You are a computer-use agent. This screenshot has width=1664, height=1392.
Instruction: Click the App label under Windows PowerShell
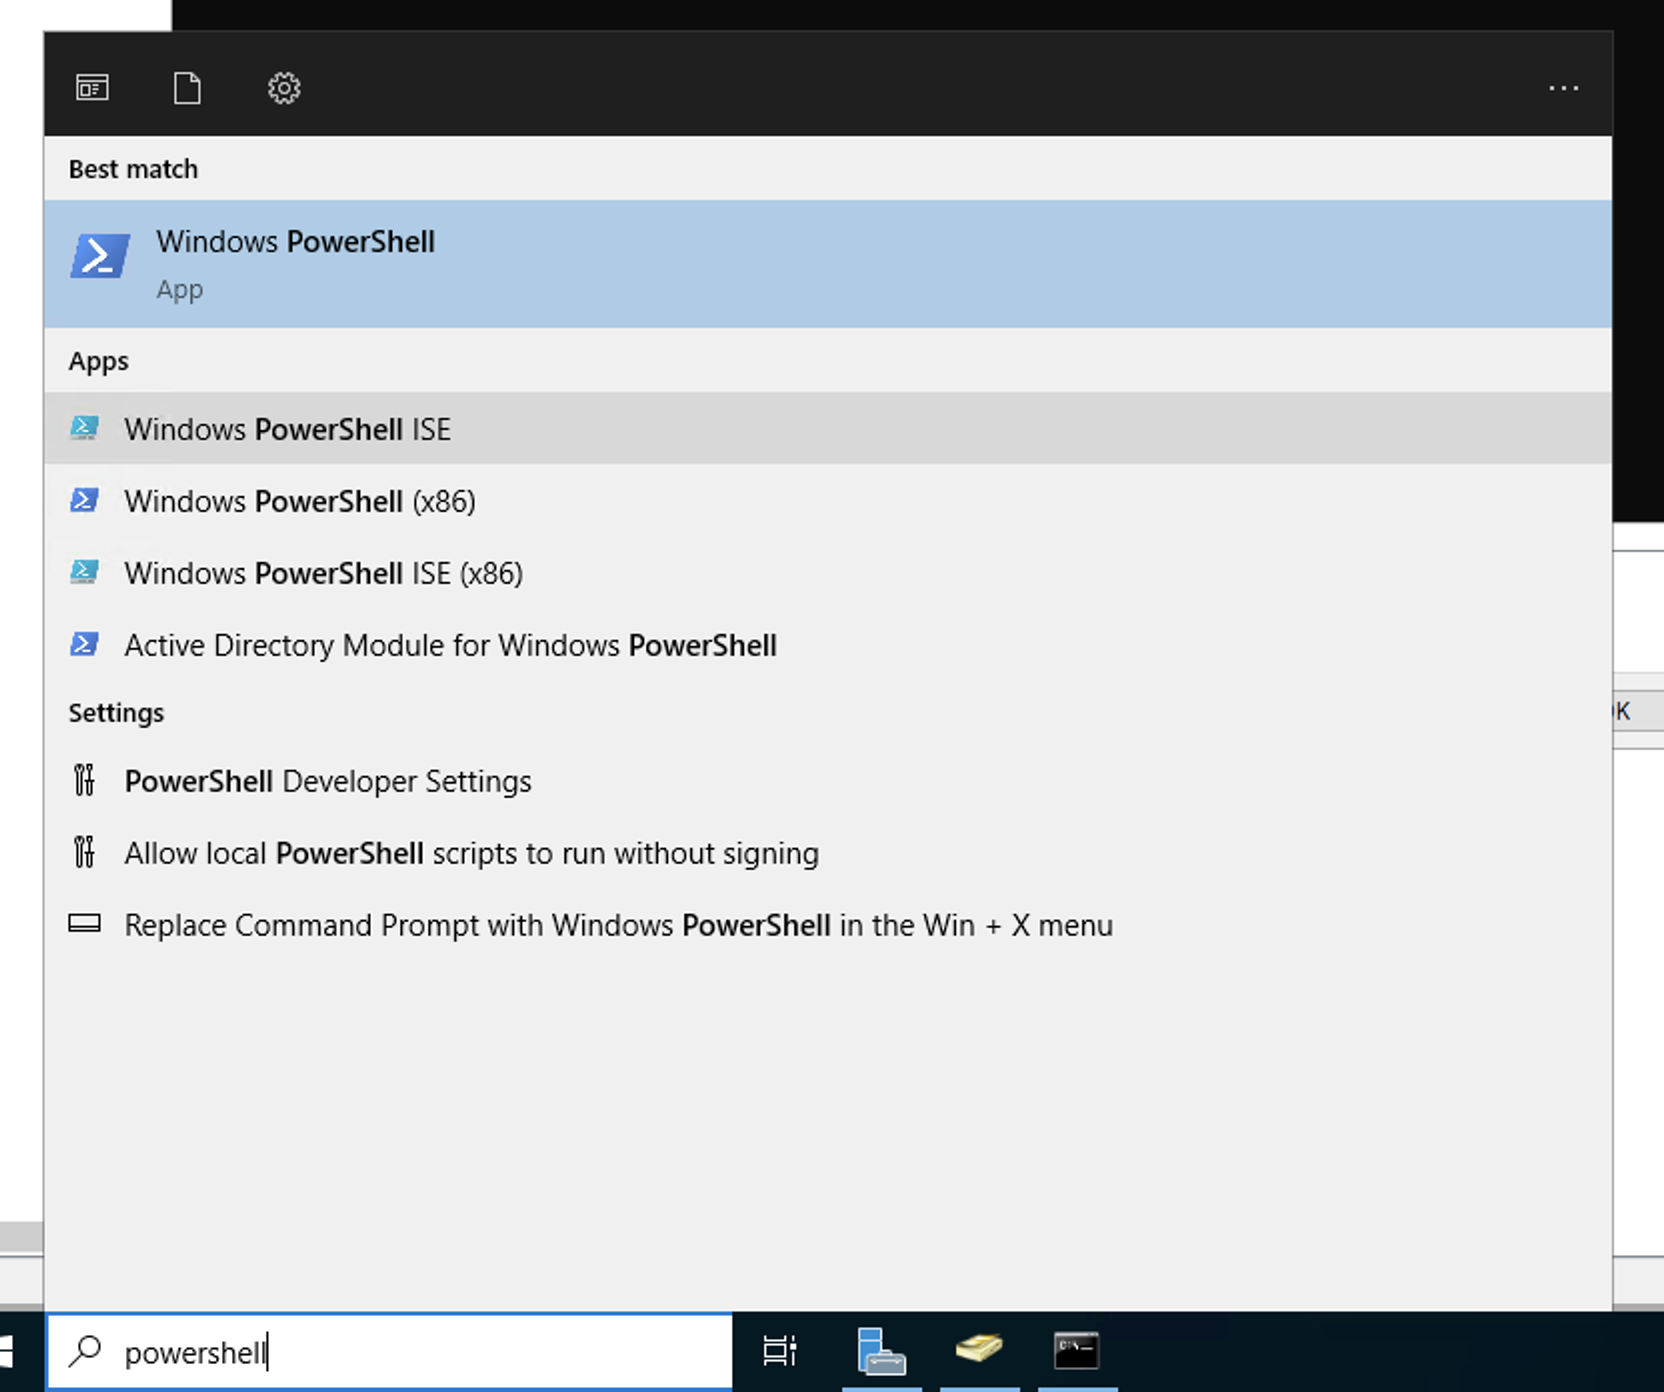(180, 290)
